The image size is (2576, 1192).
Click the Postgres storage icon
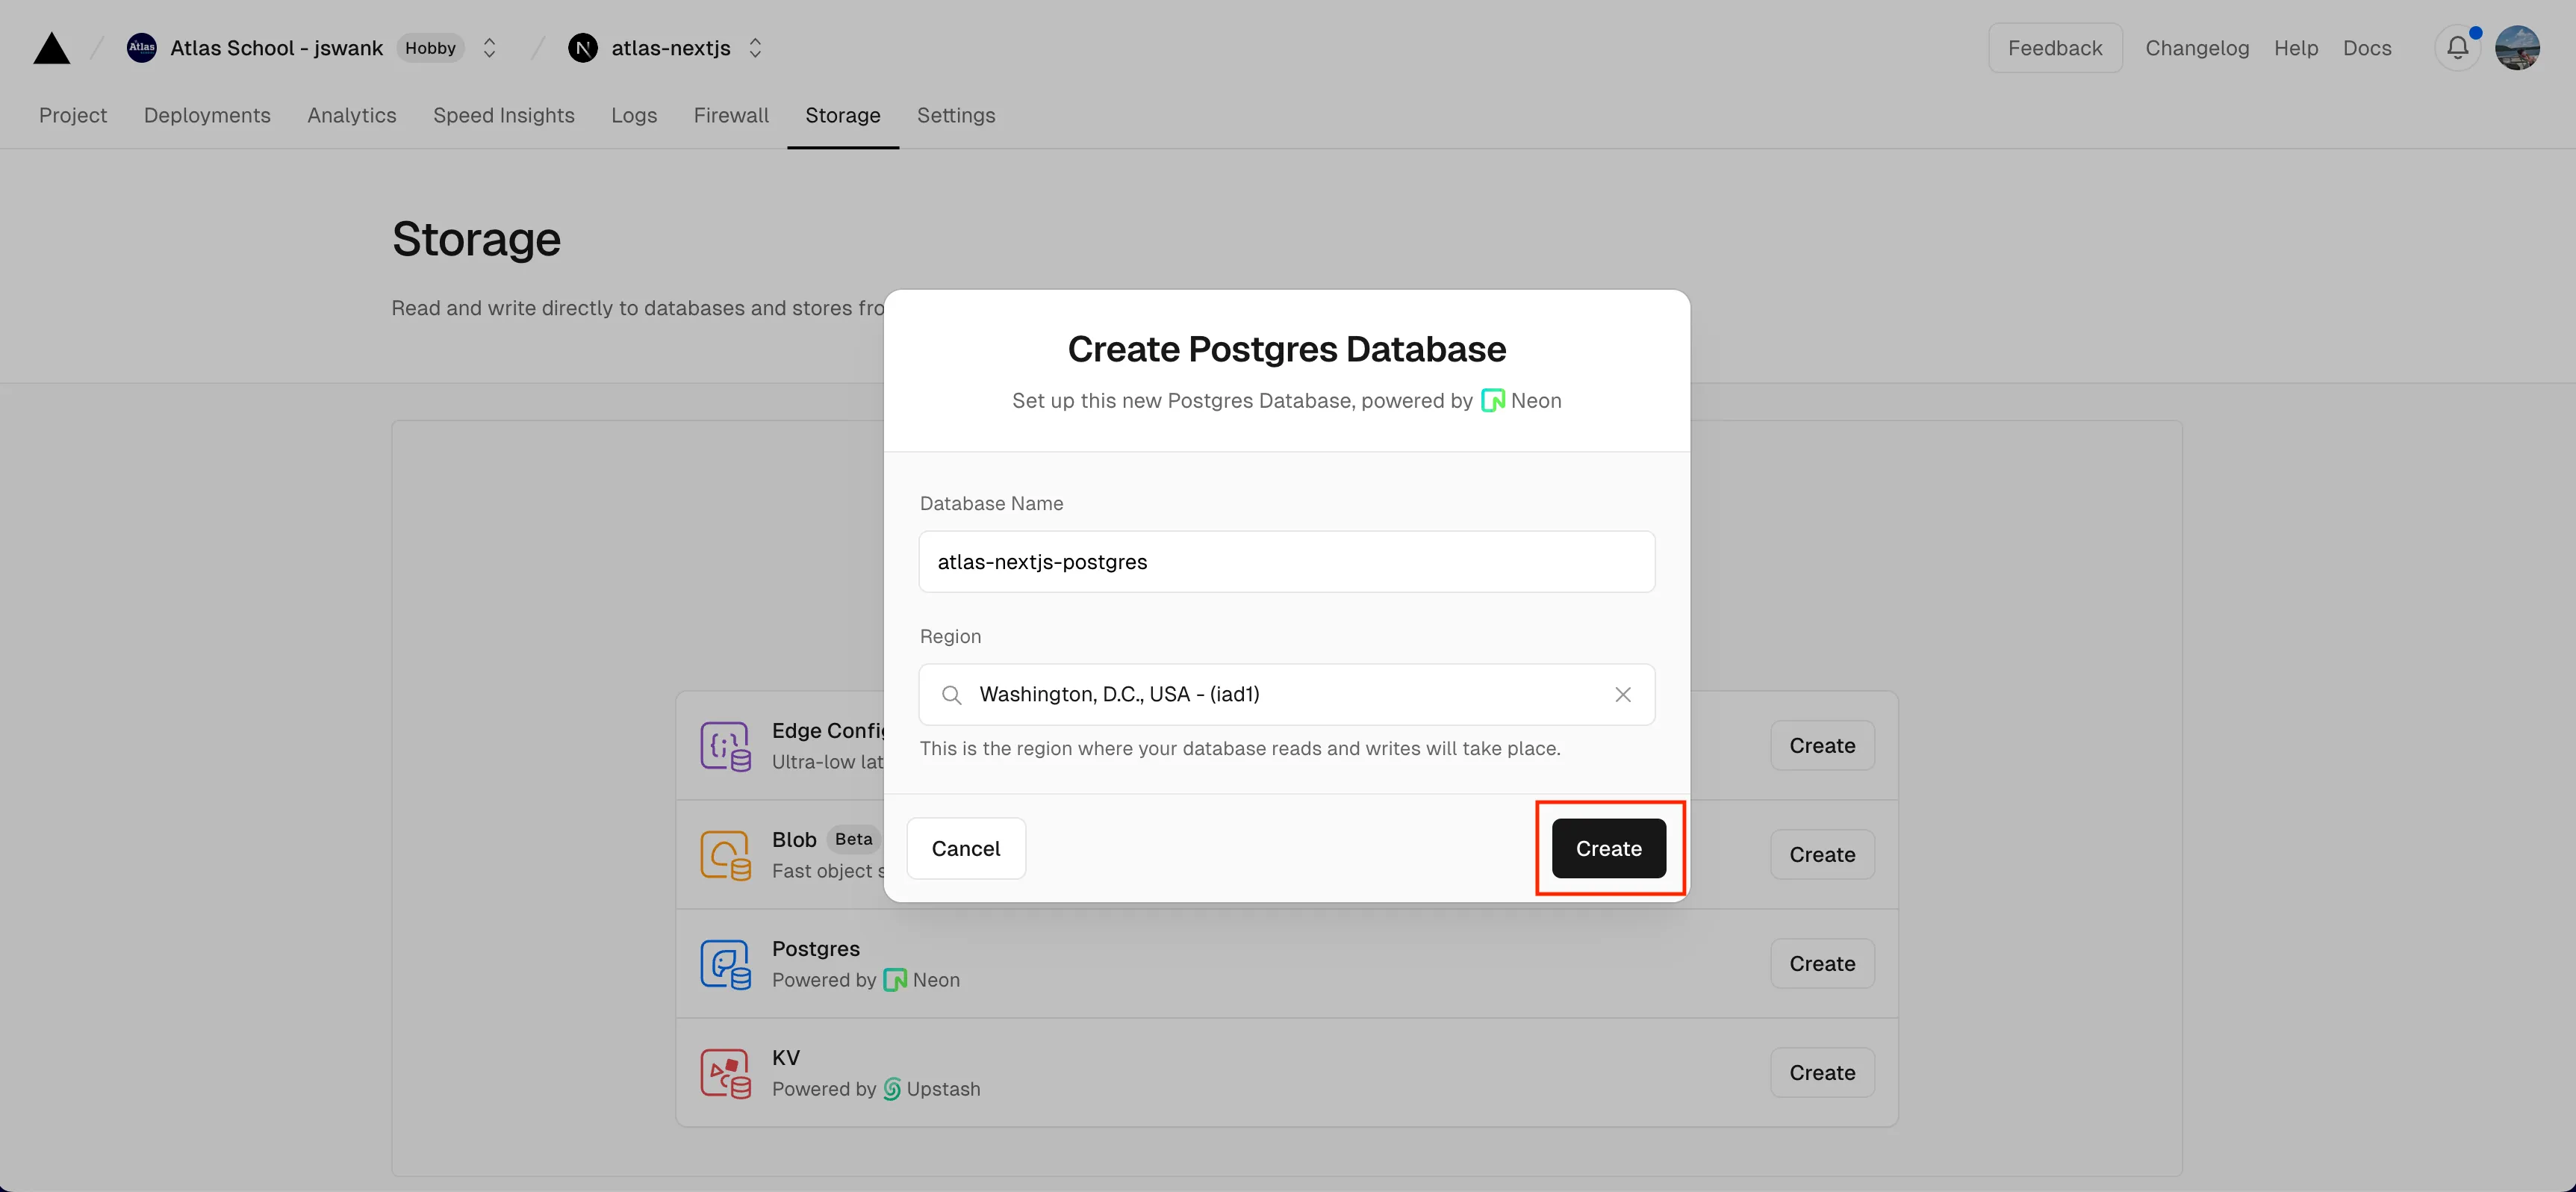pos(725,964)
